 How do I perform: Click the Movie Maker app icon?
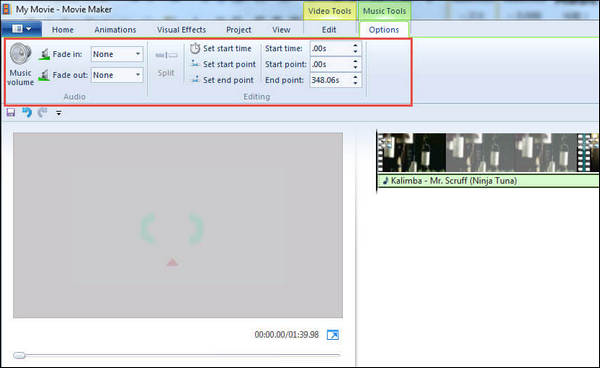tap(6, 9)
